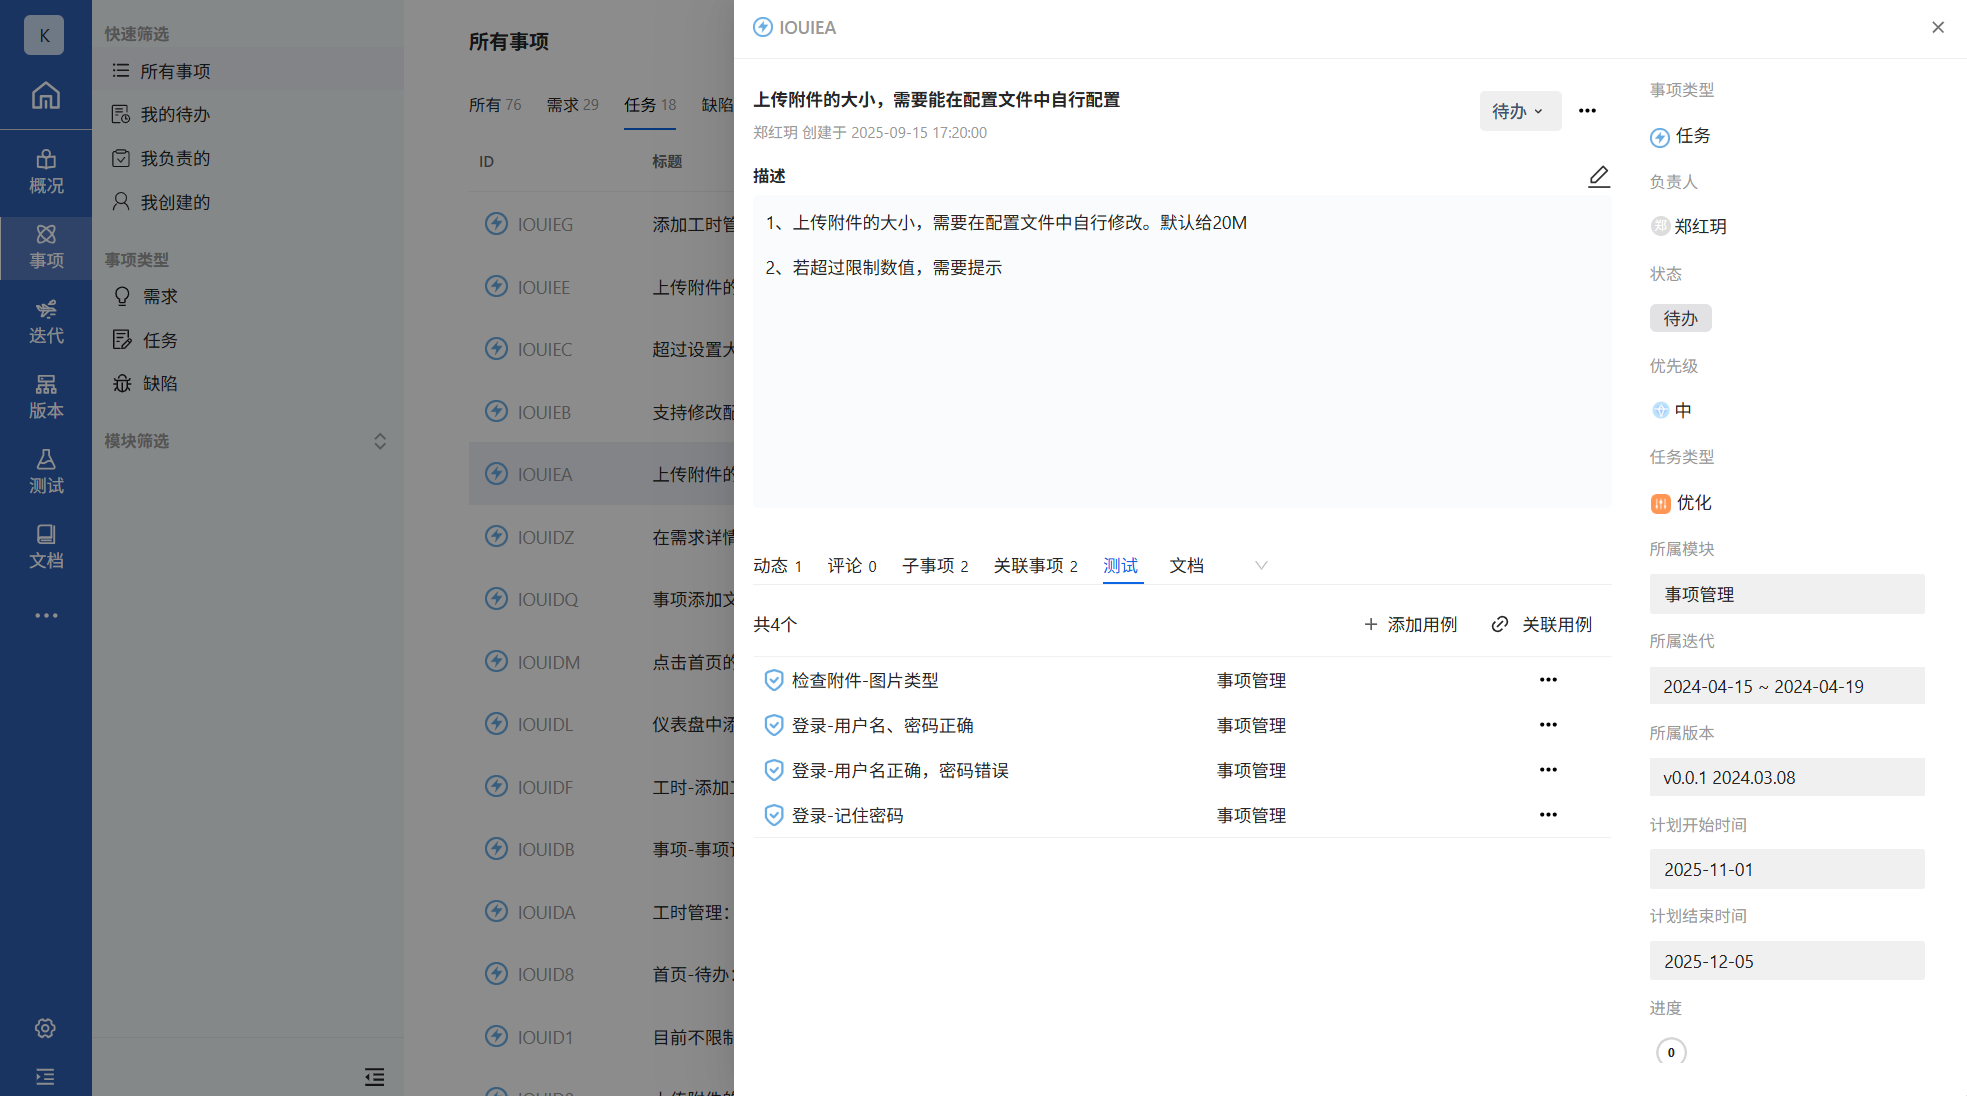Open the 所属版本 field v0.0.1
This screenshot has width=1967, height=1096.
1786,777
